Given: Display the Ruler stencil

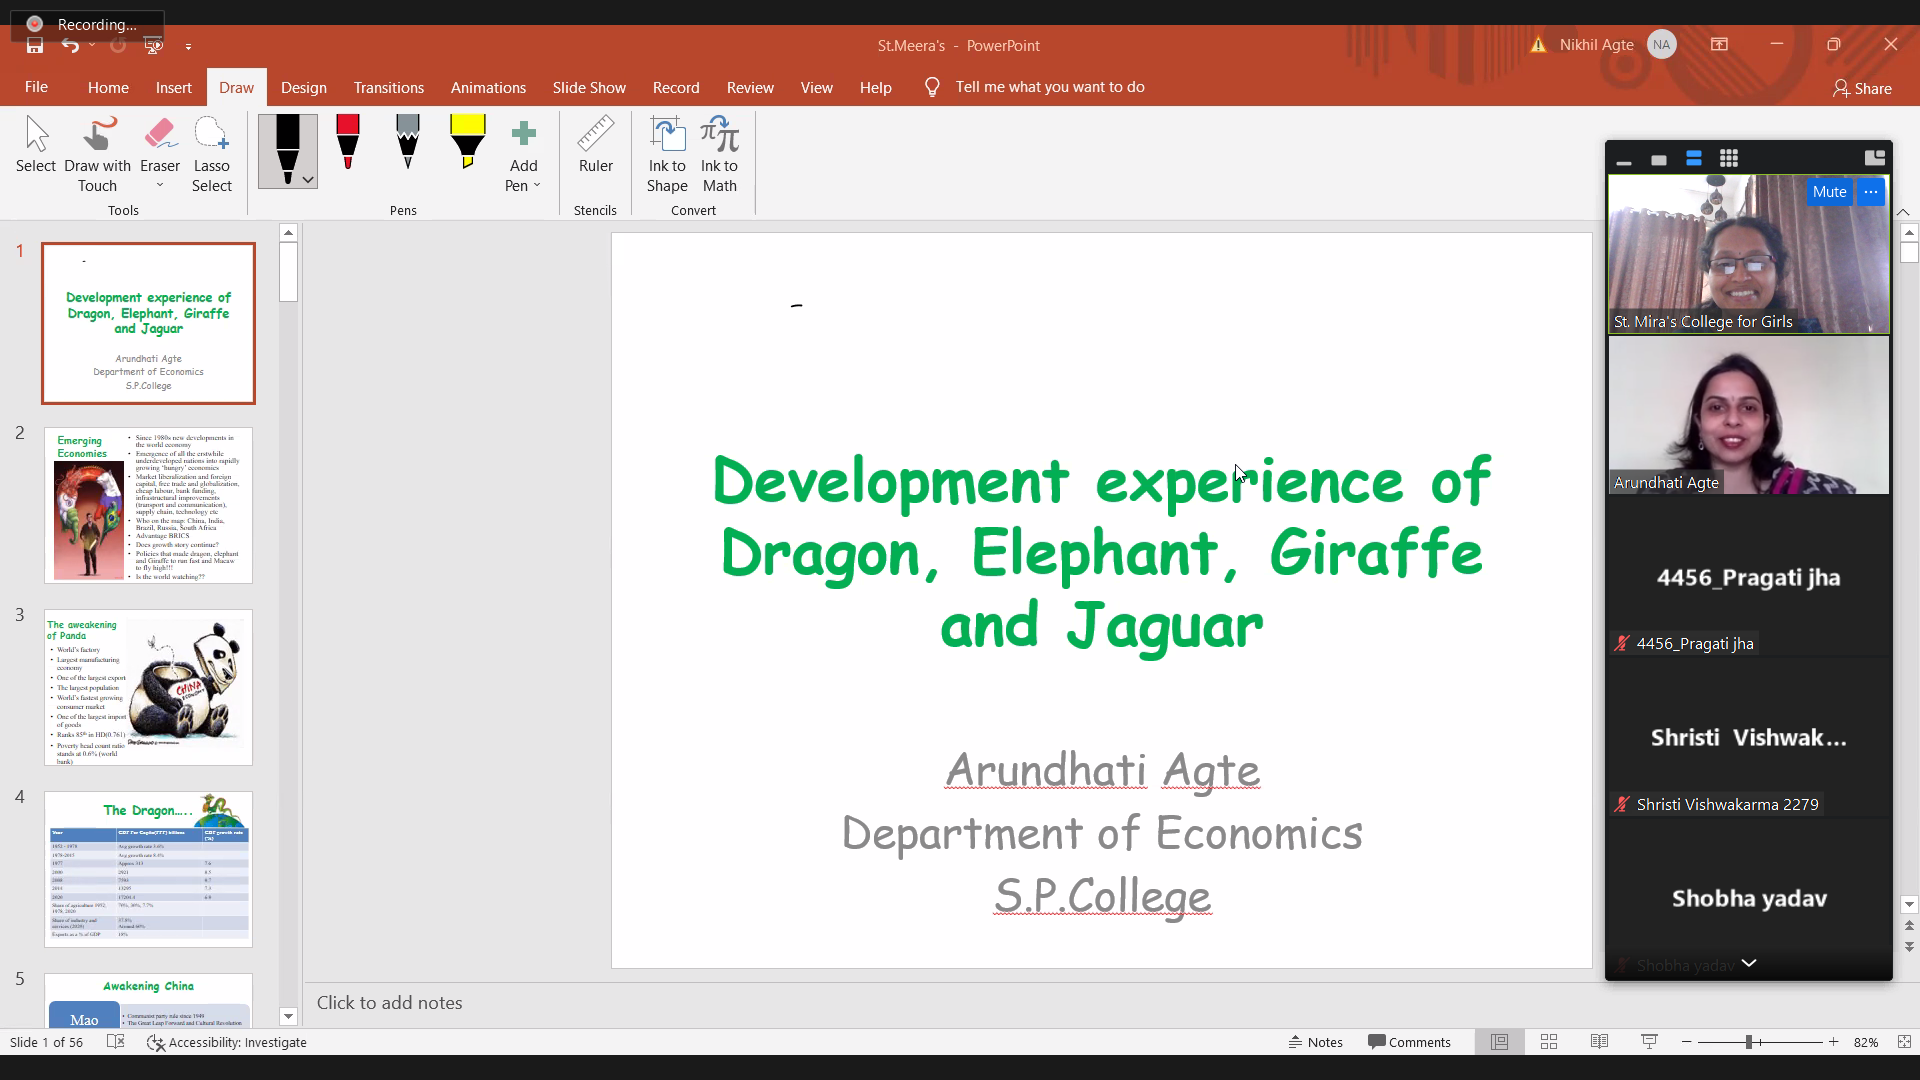Looking at the screenshot, I should (595, 150).
